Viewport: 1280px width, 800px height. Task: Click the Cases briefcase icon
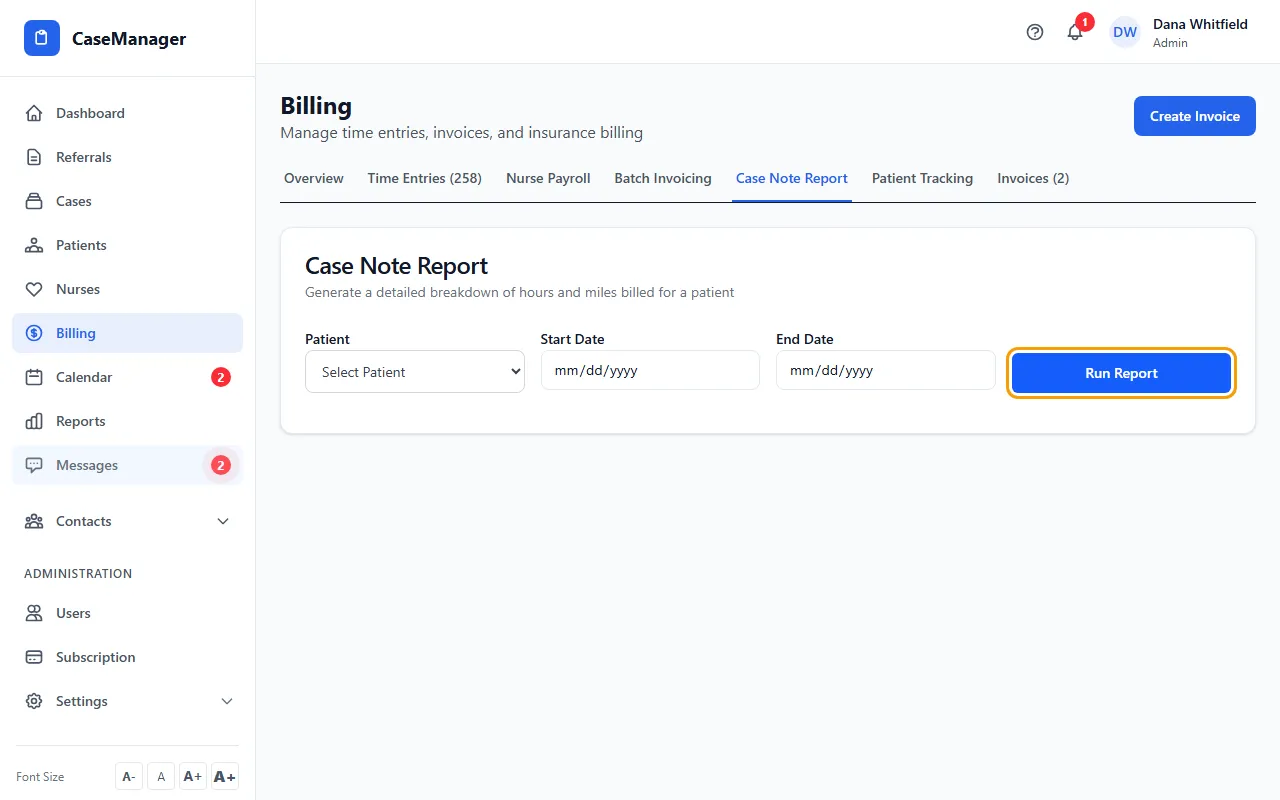point(34,201)
